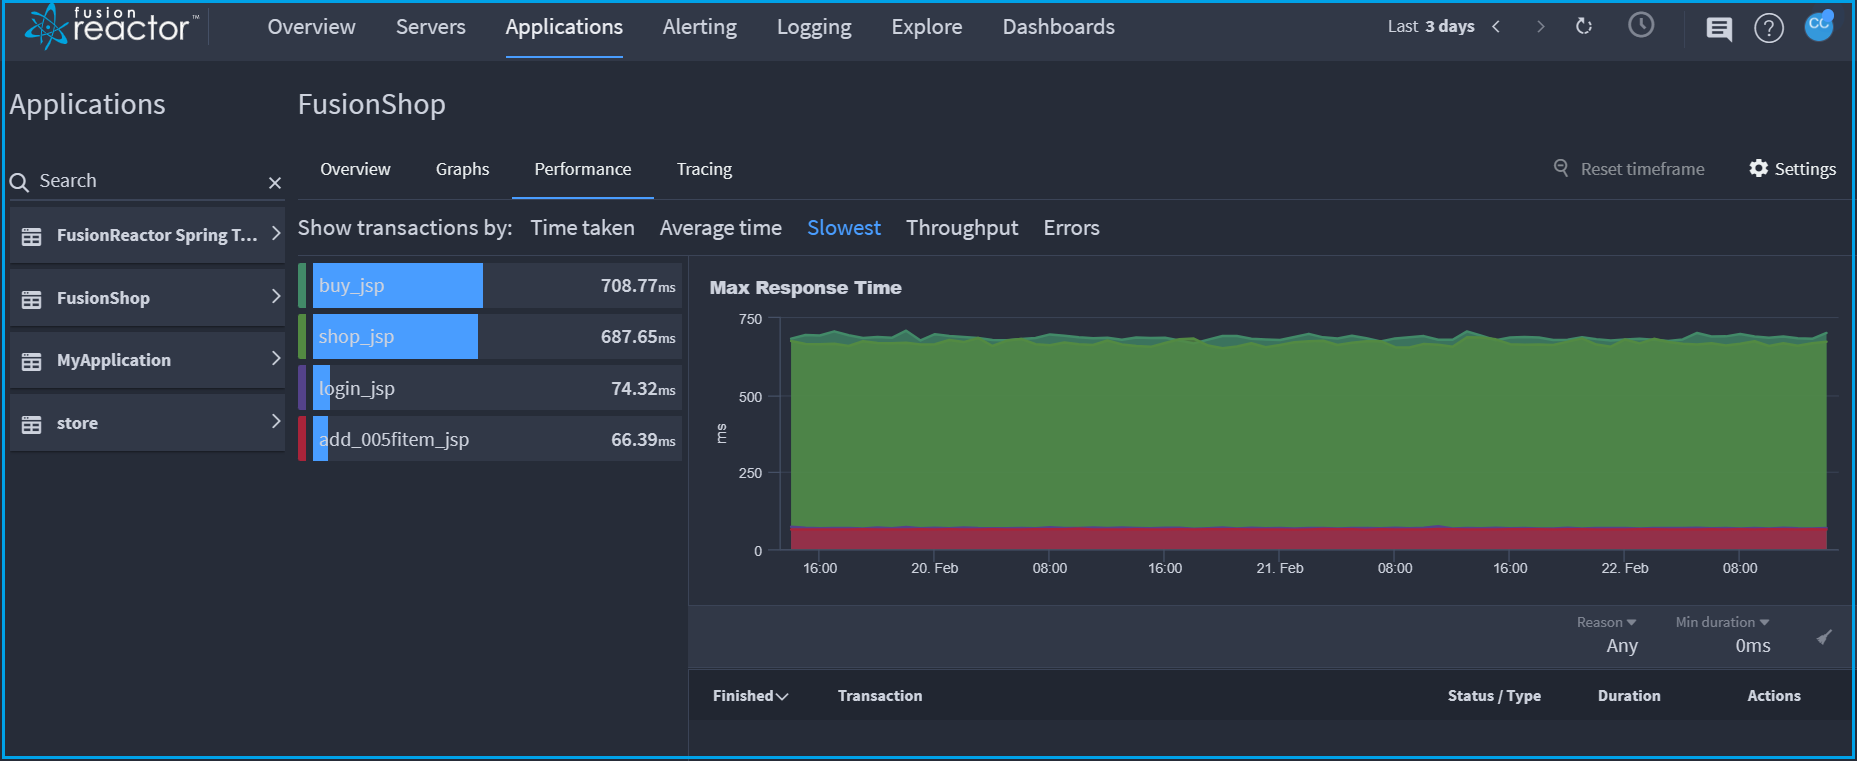Click the 708.77ms value
The height and width of the screenshot is (761, 1857).
tap(638, 286)
